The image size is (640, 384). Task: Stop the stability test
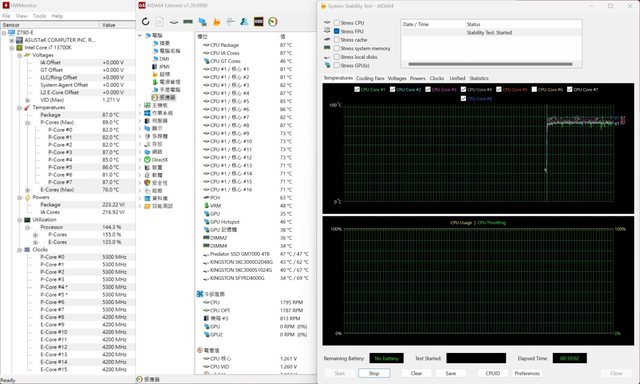(x=374, y=373)
